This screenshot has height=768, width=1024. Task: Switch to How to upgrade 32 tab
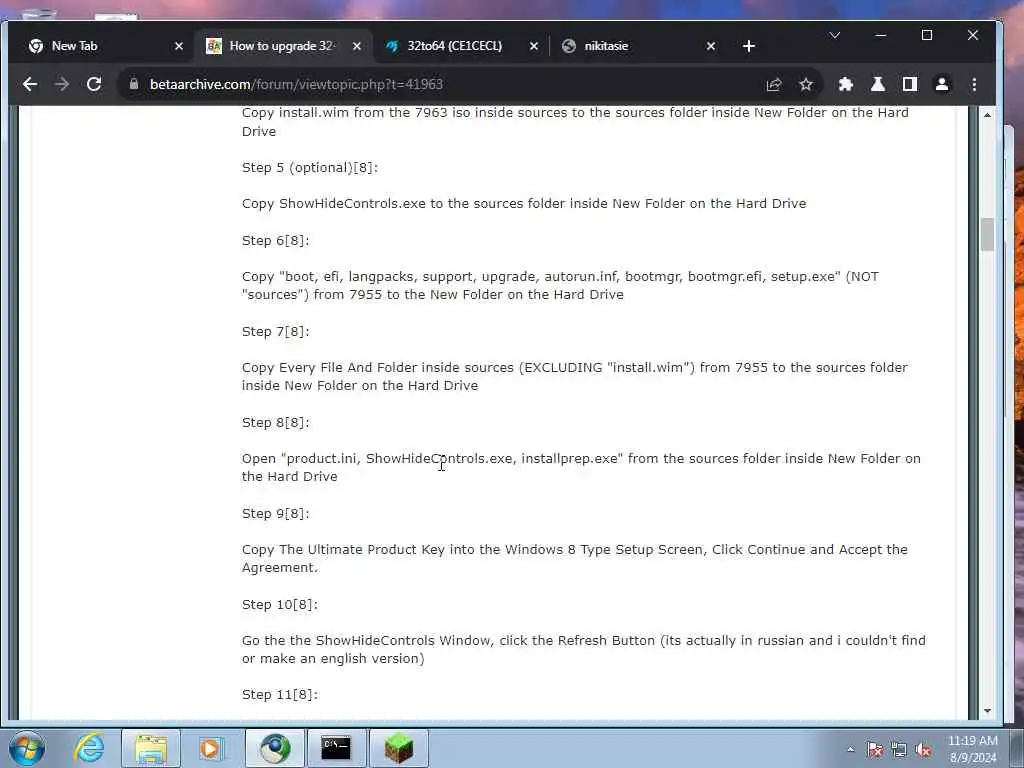[x=281, y=46]
